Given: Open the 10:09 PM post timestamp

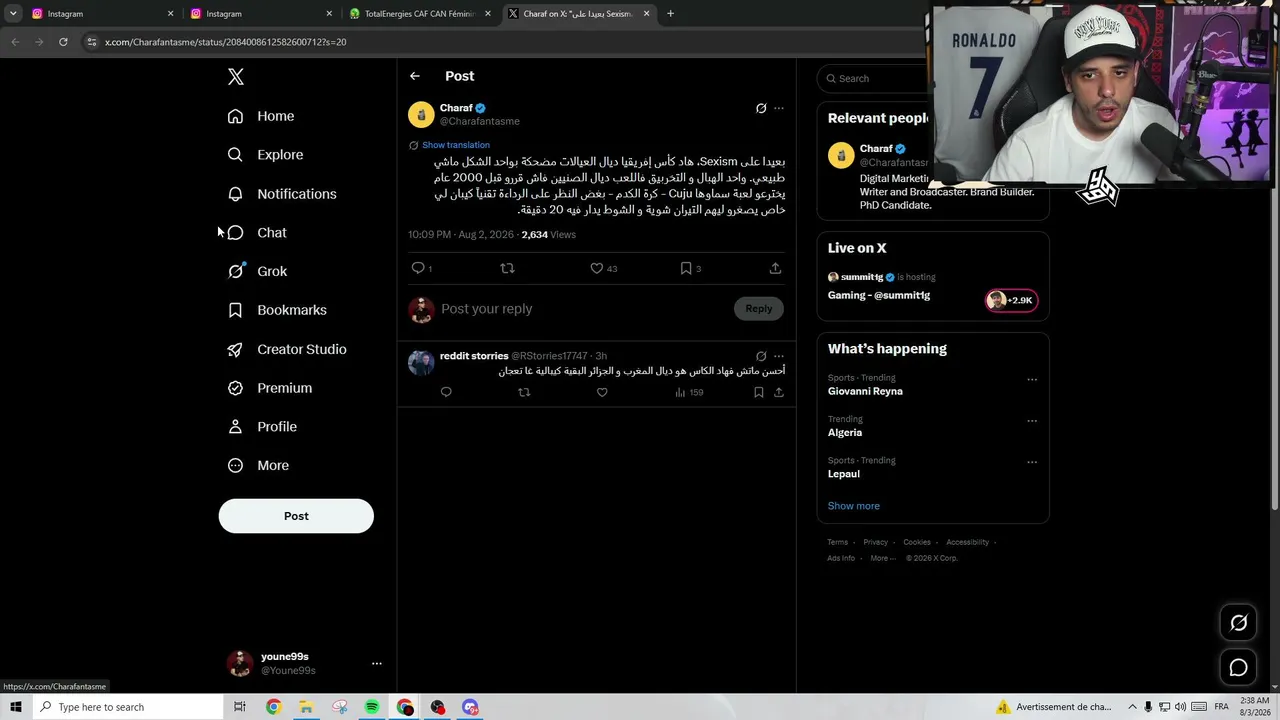Looking at the screenshot, I should pos(461,235).
